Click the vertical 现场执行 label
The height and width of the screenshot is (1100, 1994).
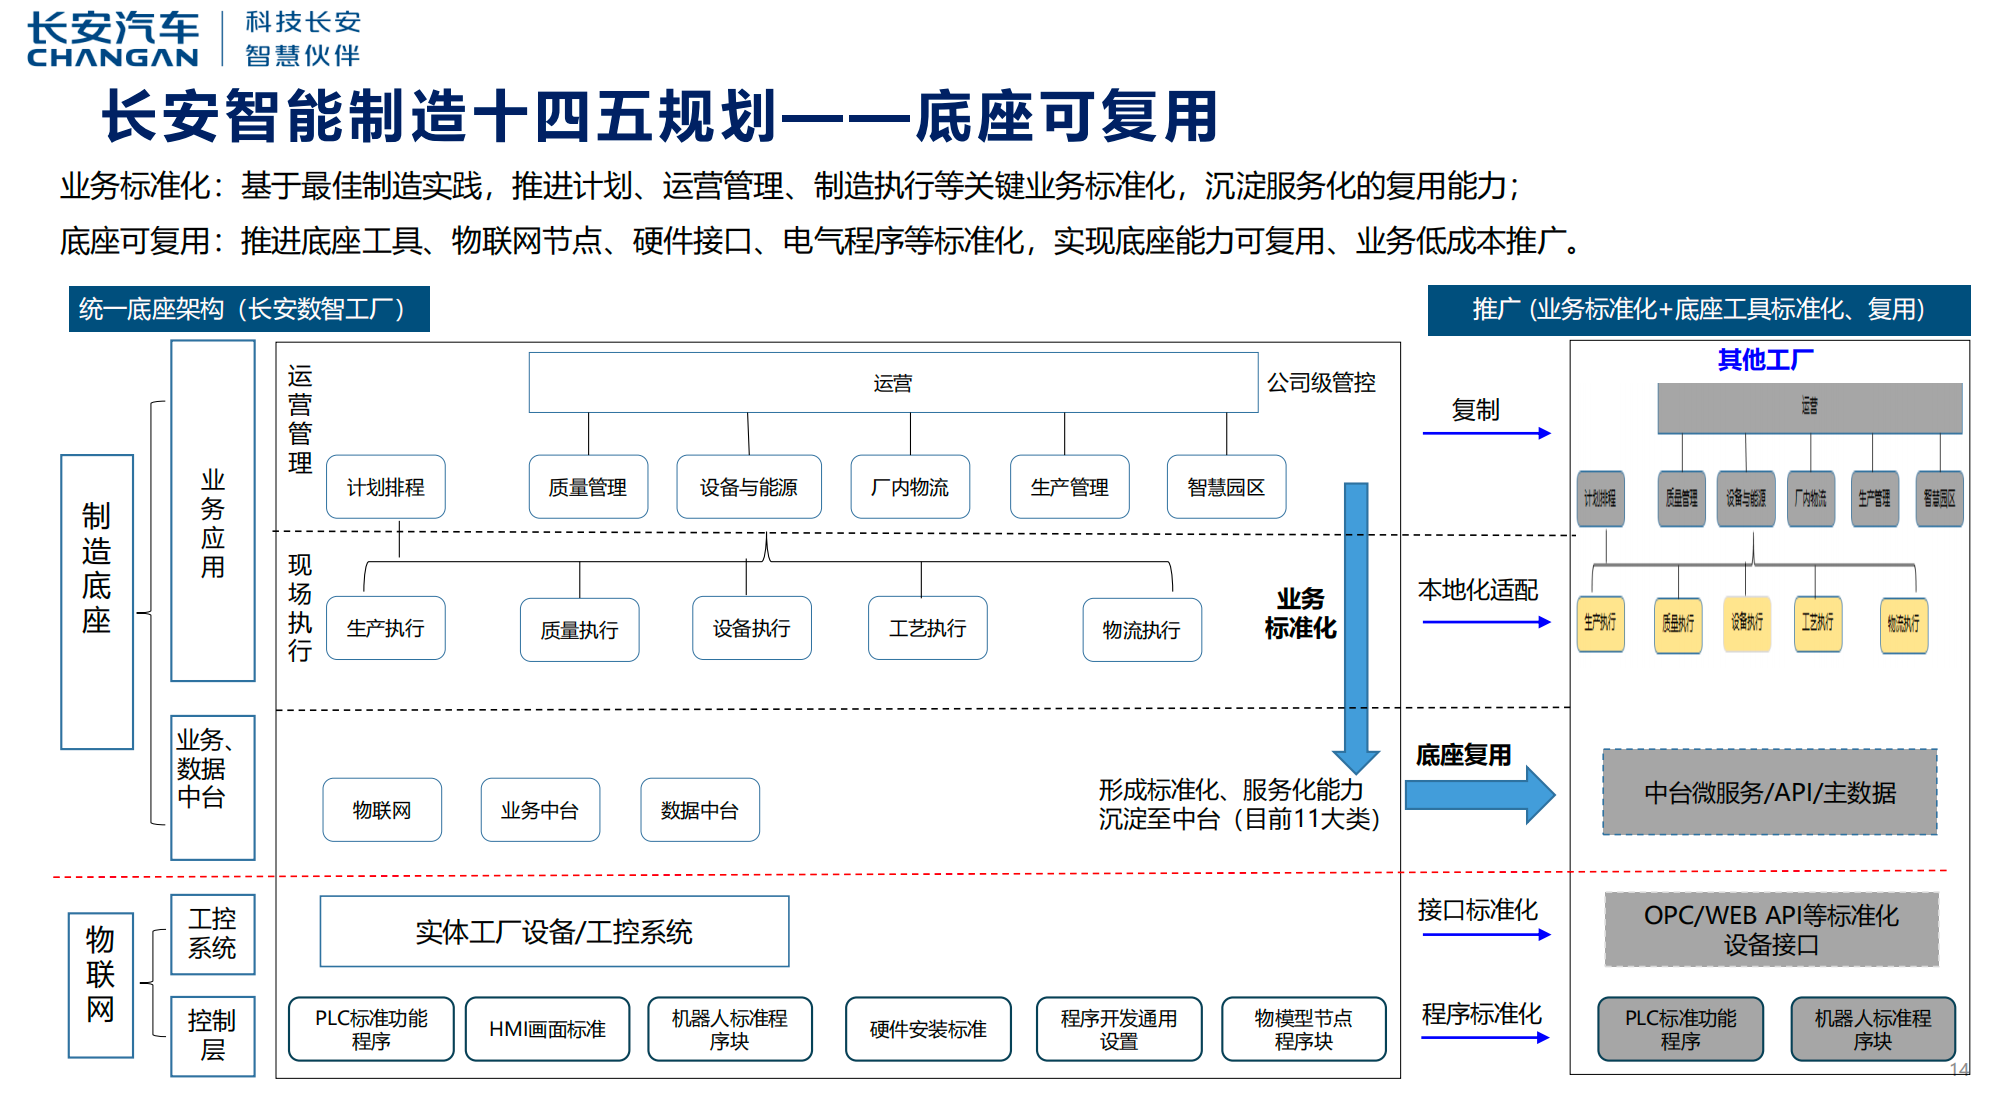[300, 607]
